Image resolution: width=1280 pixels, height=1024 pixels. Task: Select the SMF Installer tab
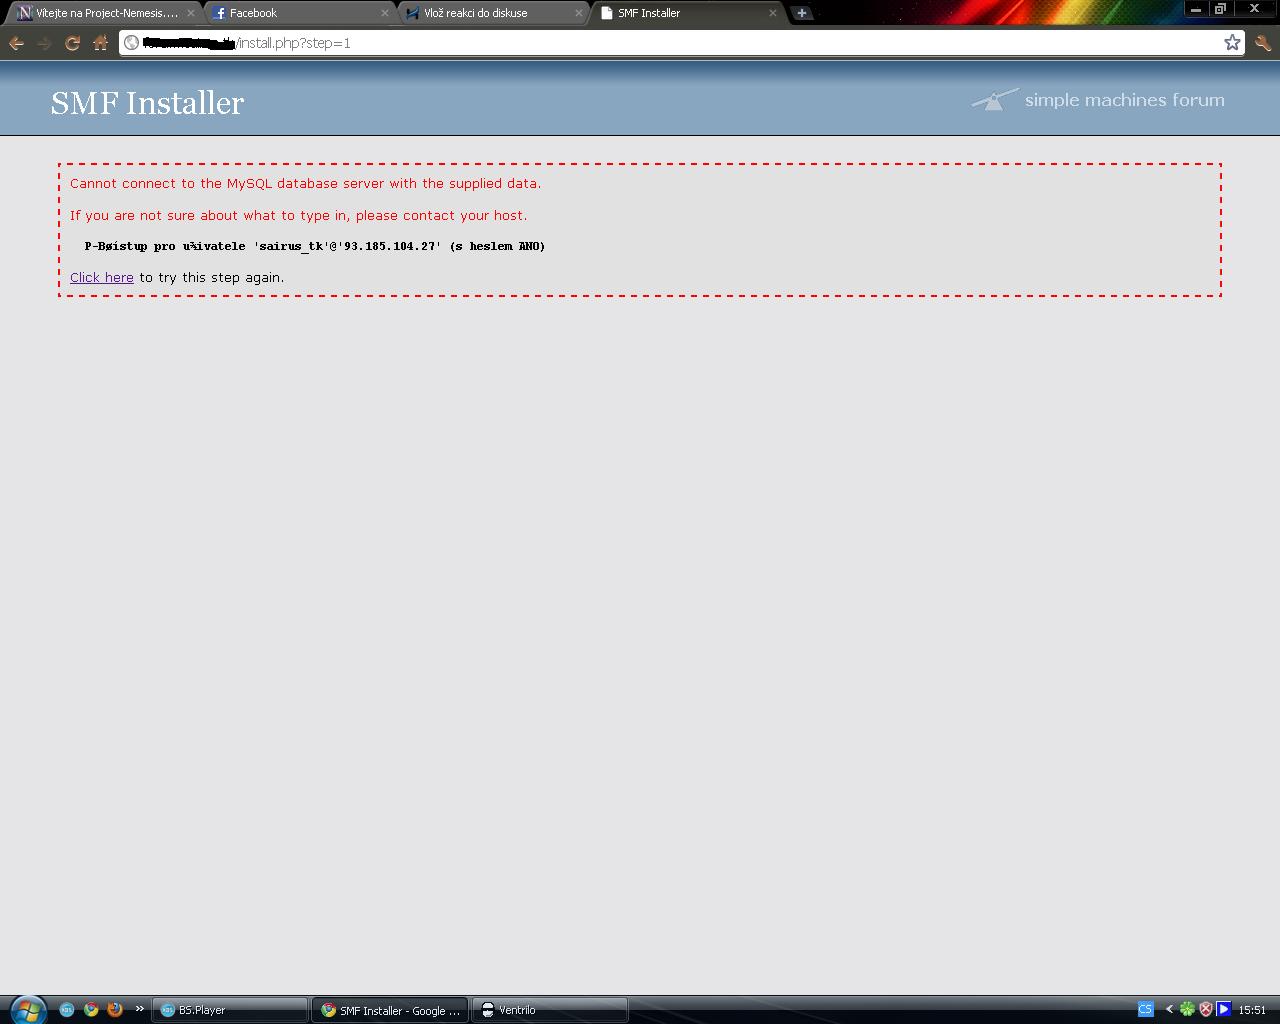pos(688,13)
